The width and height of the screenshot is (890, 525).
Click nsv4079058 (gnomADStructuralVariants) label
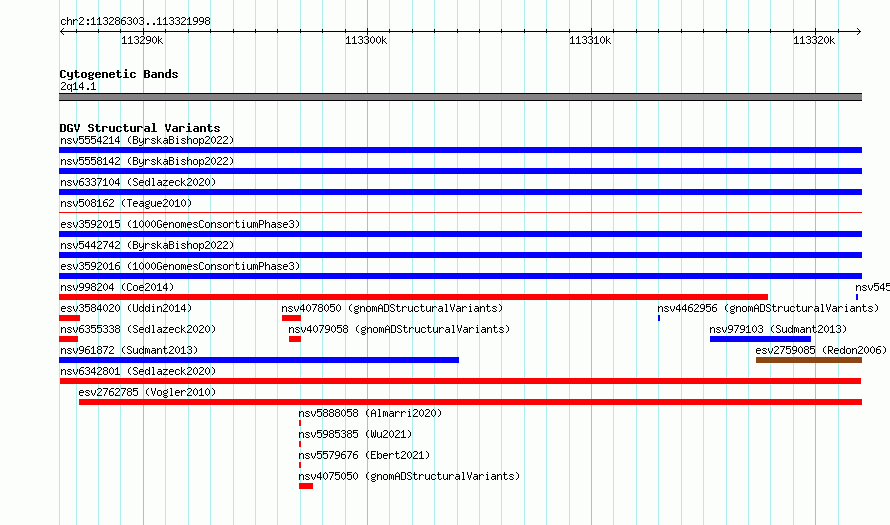(x=399, y=329)
